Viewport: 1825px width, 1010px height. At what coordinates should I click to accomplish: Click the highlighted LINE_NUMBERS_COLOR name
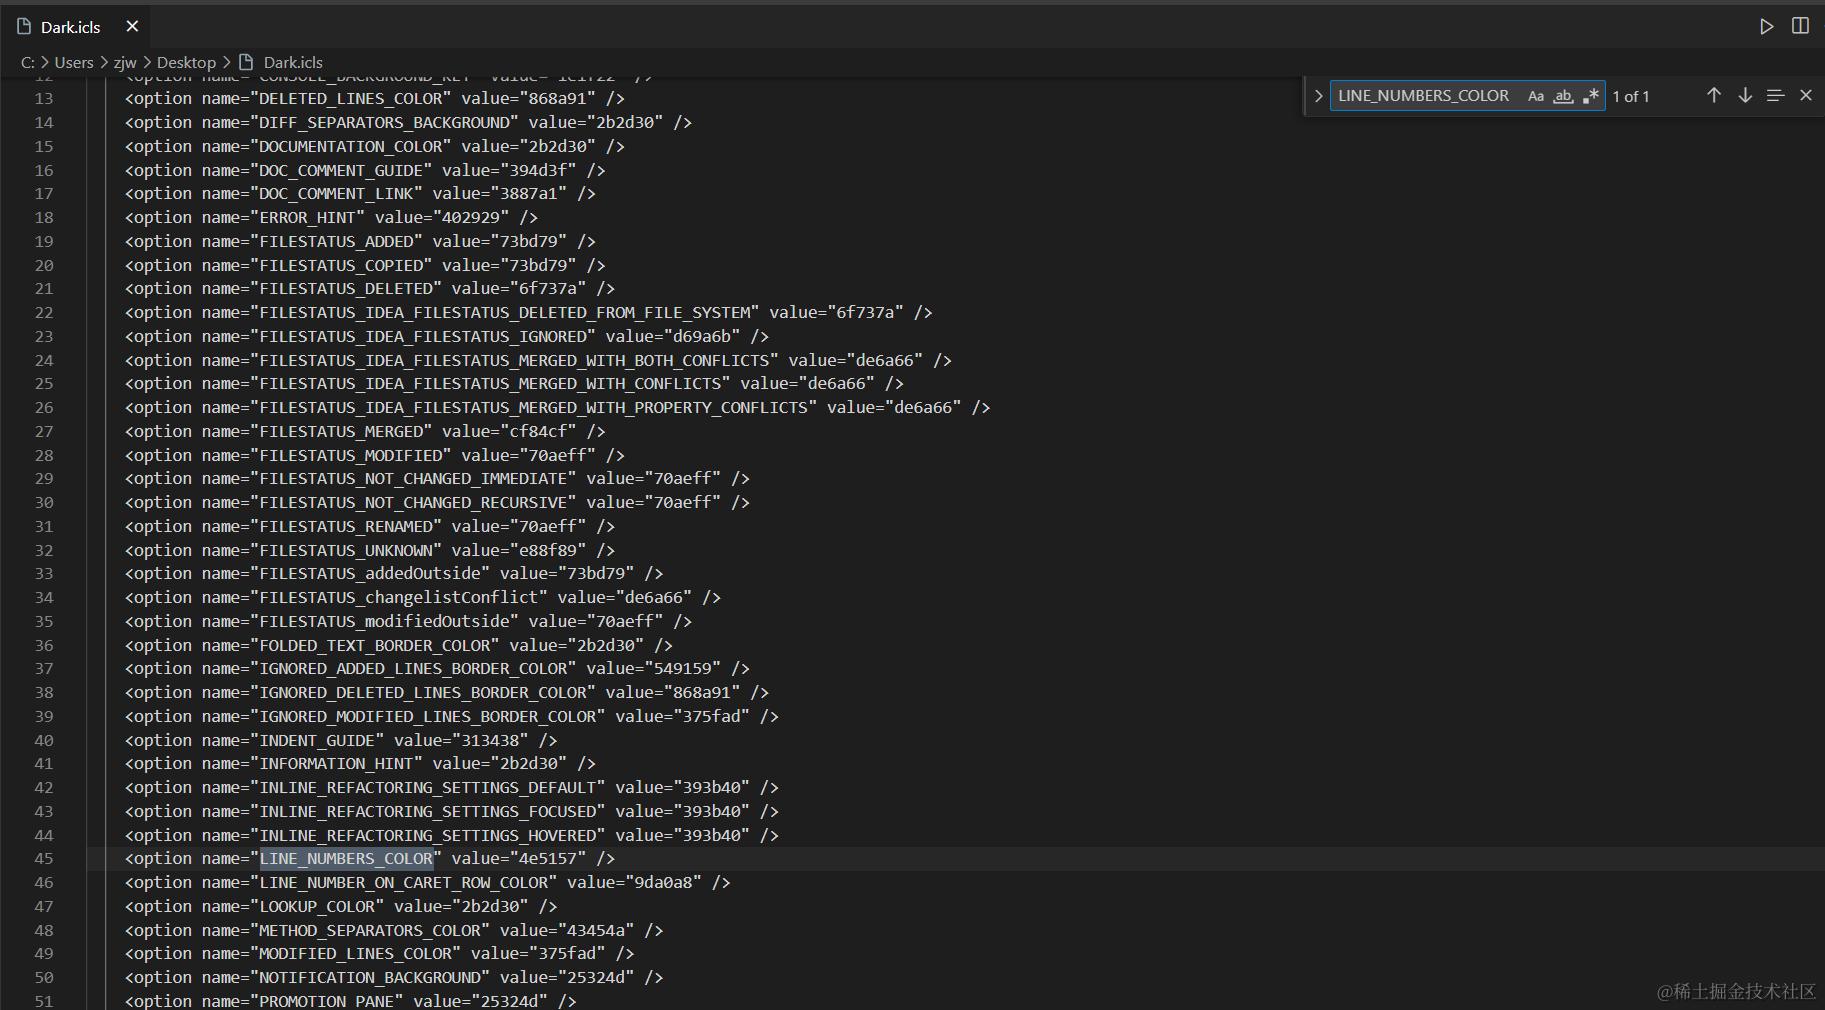(346, 858)
